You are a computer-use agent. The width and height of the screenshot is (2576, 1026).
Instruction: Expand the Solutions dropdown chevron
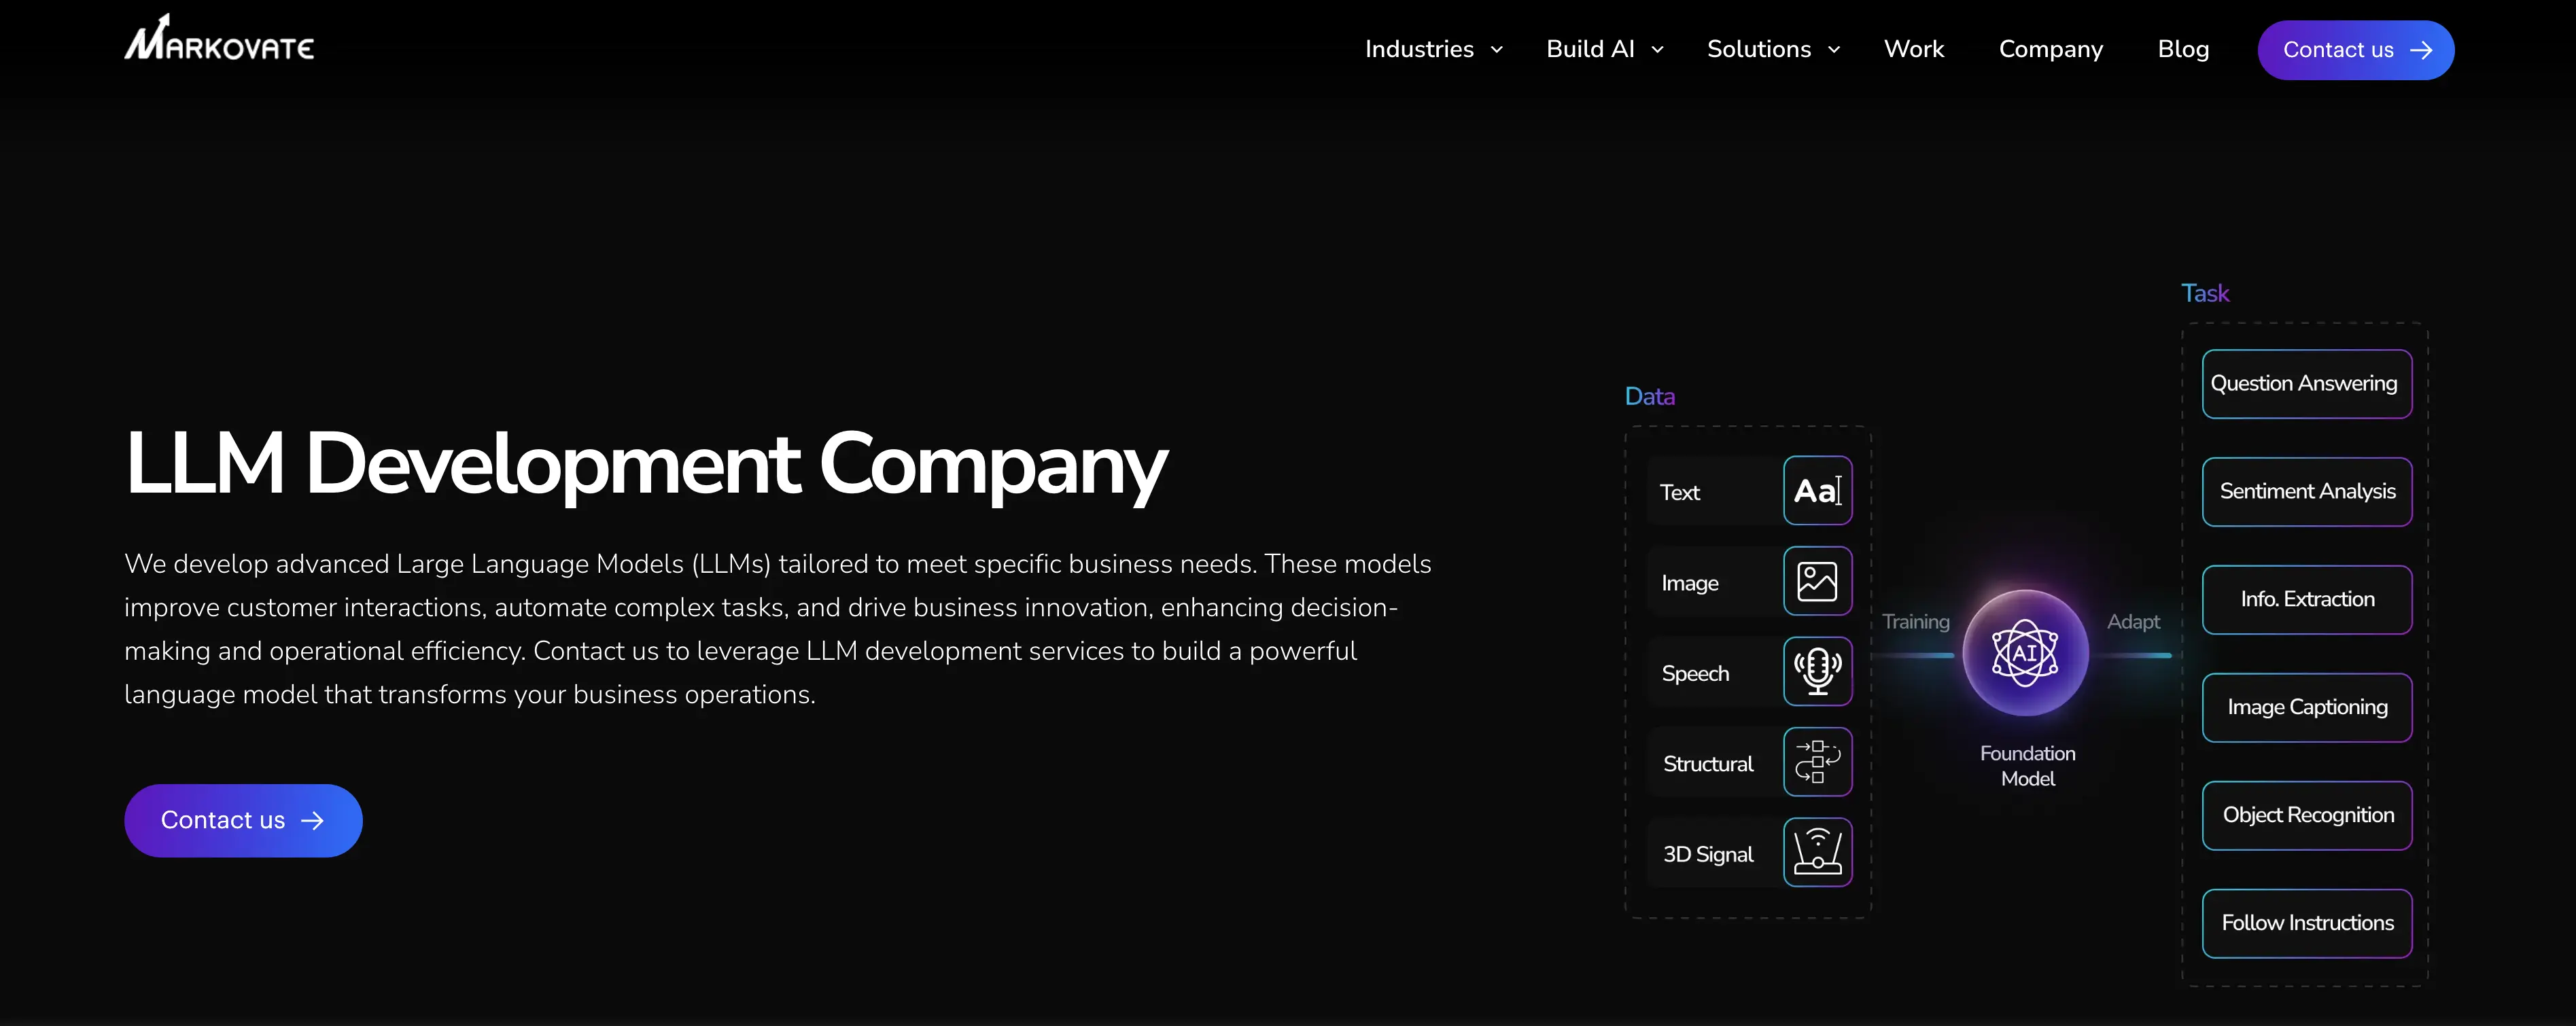point(1834,50)
